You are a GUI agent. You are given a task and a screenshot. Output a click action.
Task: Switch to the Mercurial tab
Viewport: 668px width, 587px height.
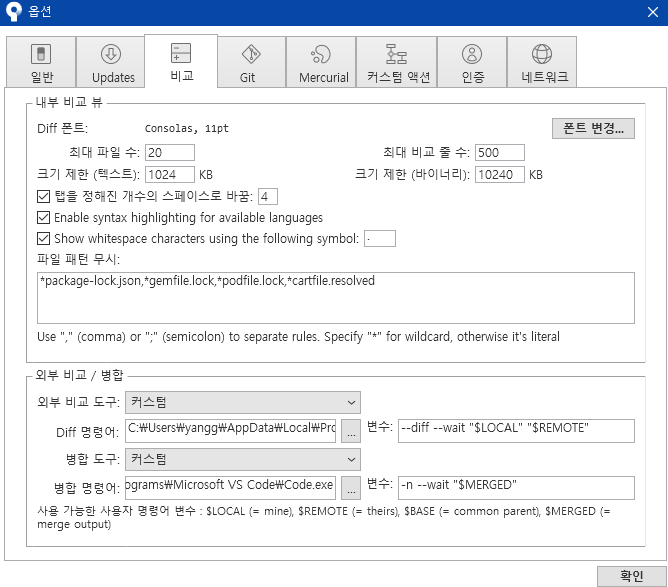tap(321, 62)
